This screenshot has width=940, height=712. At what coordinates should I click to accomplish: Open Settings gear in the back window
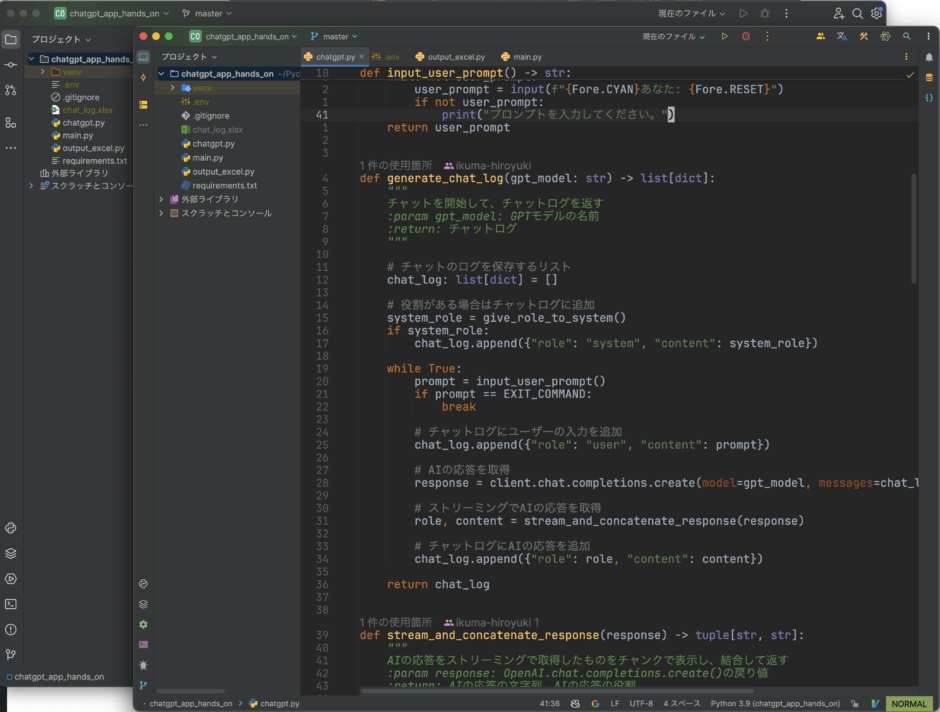tap(877, 14)
